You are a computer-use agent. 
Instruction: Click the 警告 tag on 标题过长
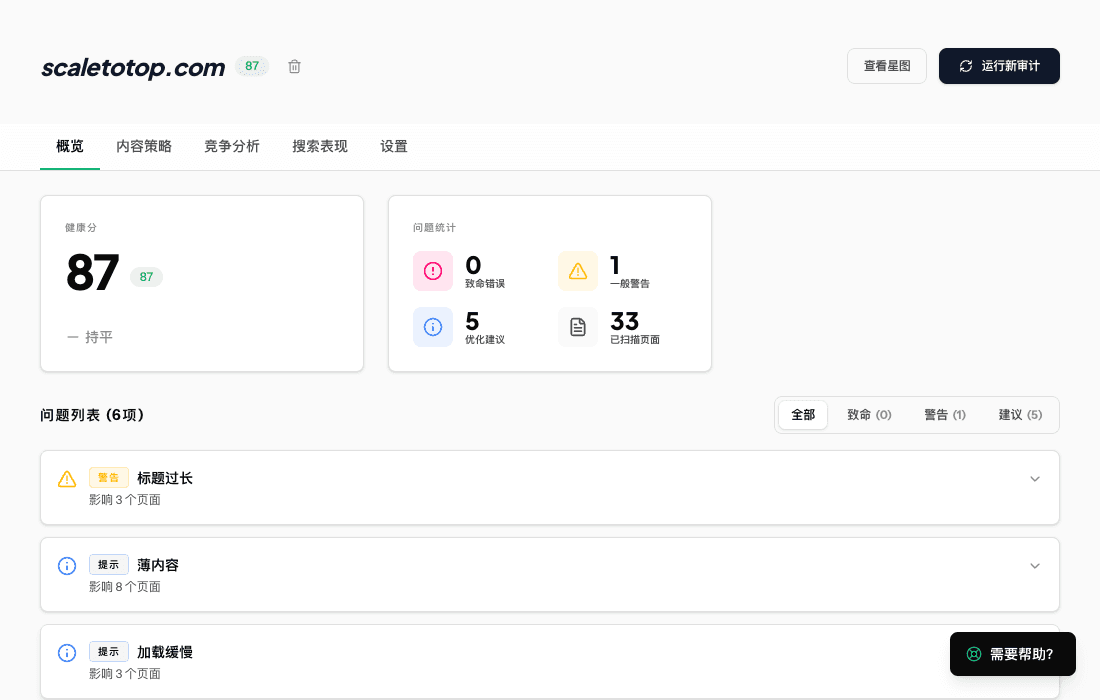tap(109, 478)
